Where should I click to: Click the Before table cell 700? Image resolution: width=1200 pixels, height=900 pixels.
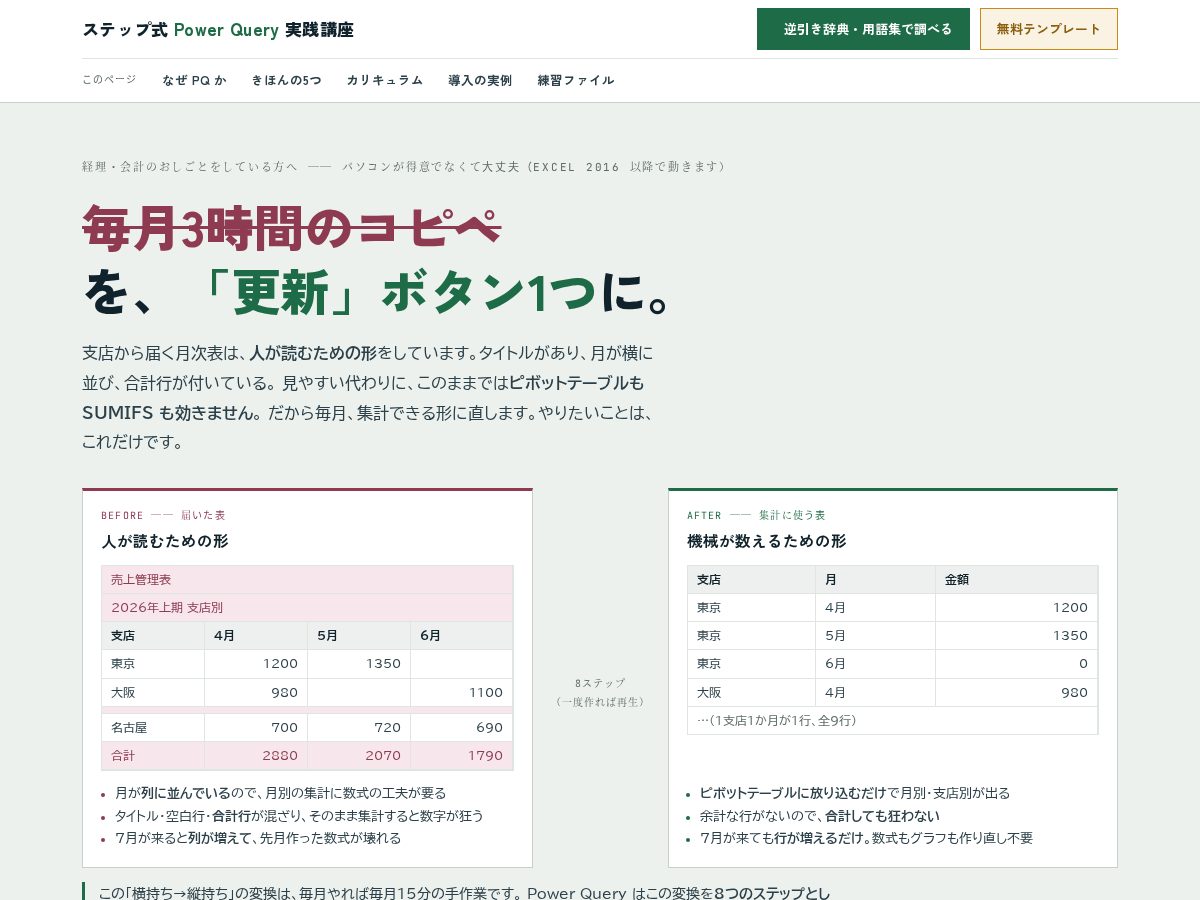coord(256,728)
